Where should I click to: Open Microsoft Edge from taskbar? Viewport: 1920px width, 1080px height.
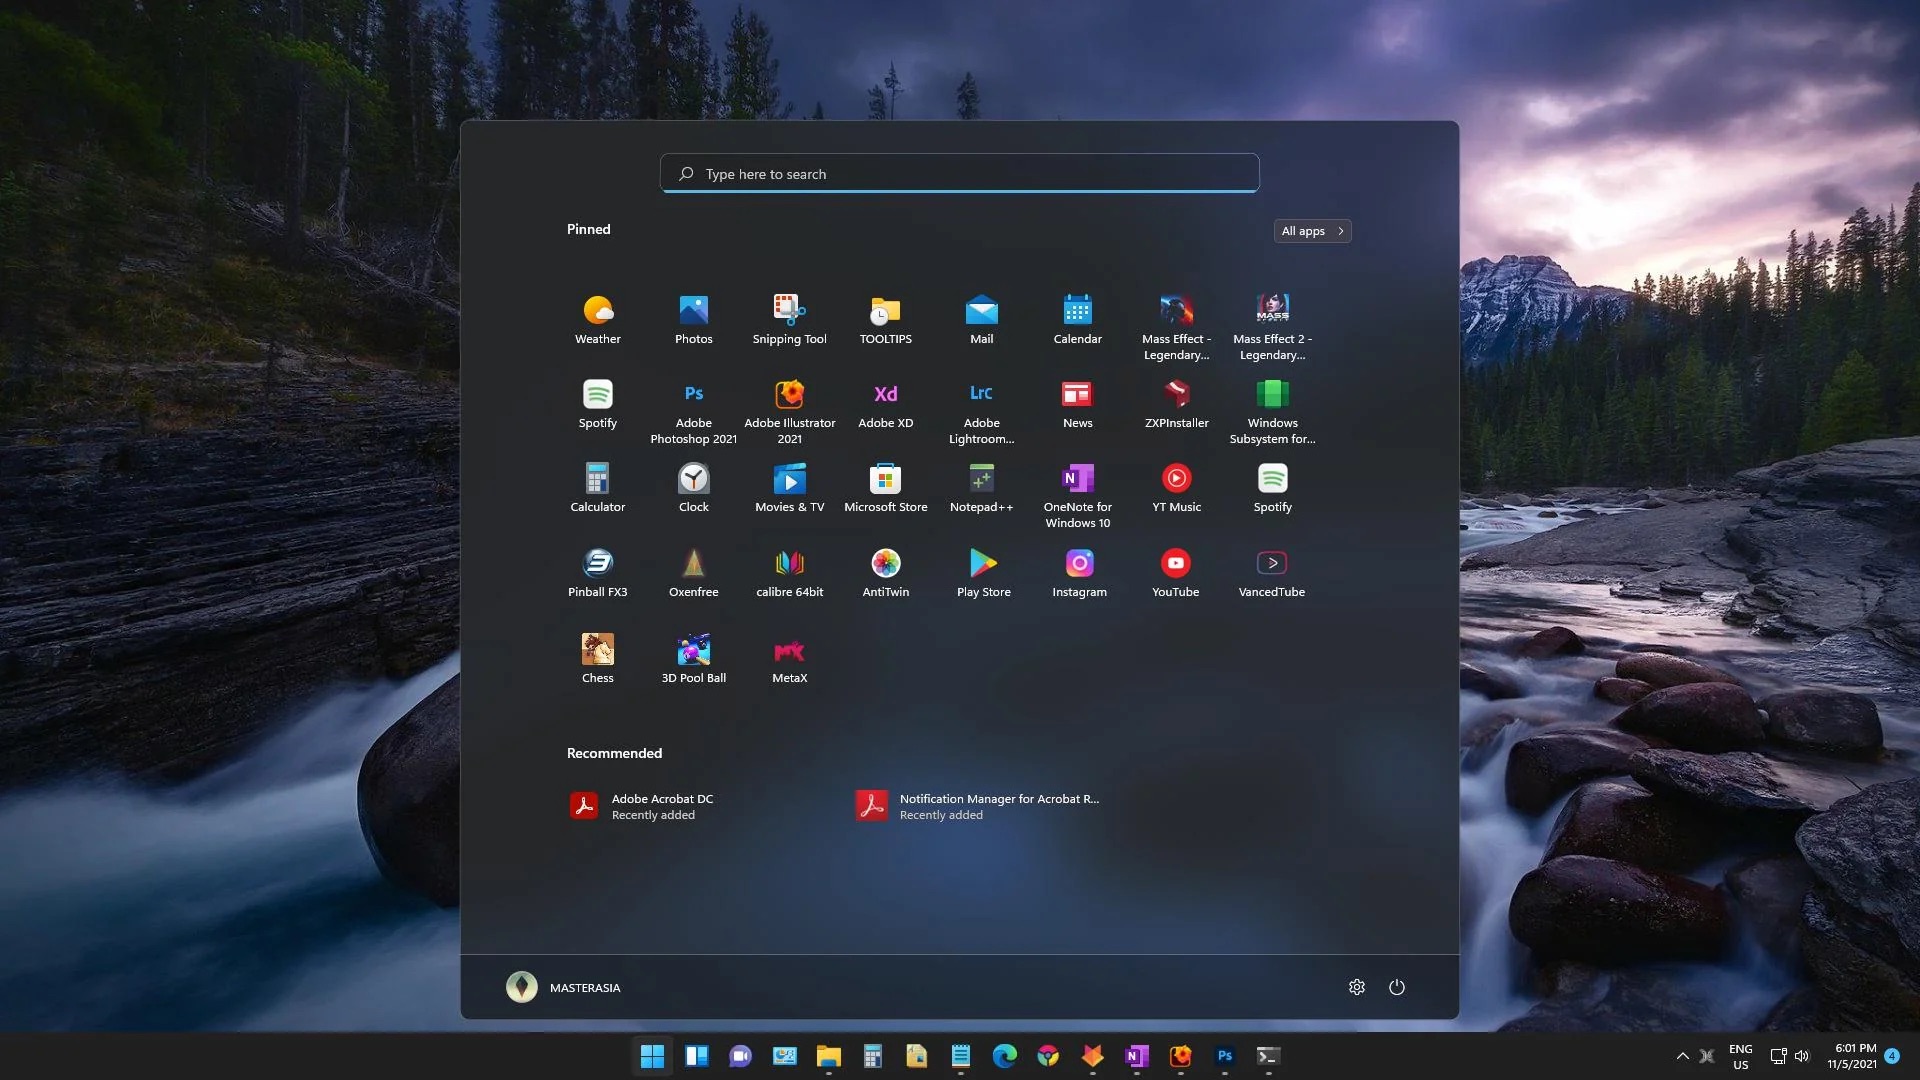click(x=1005, y=1056)
